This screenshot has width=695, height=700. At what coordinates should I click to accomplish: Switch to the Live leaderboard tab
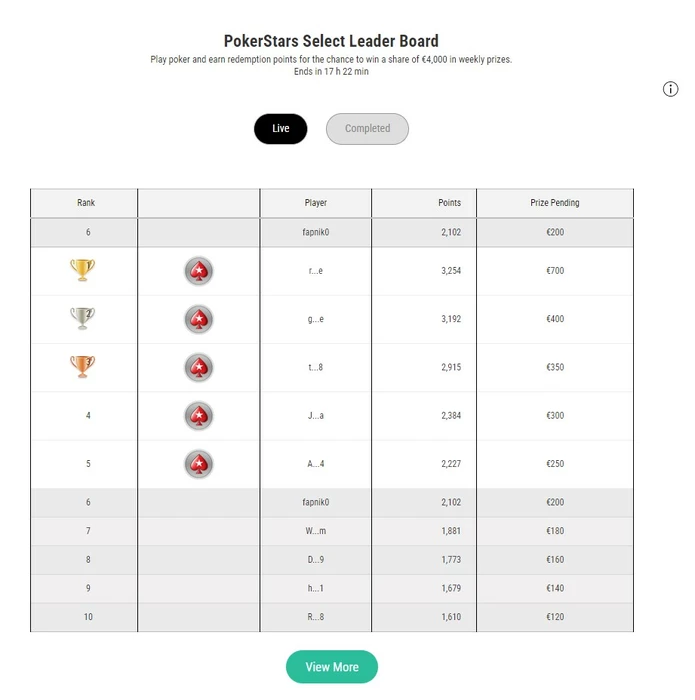(281, 129)
